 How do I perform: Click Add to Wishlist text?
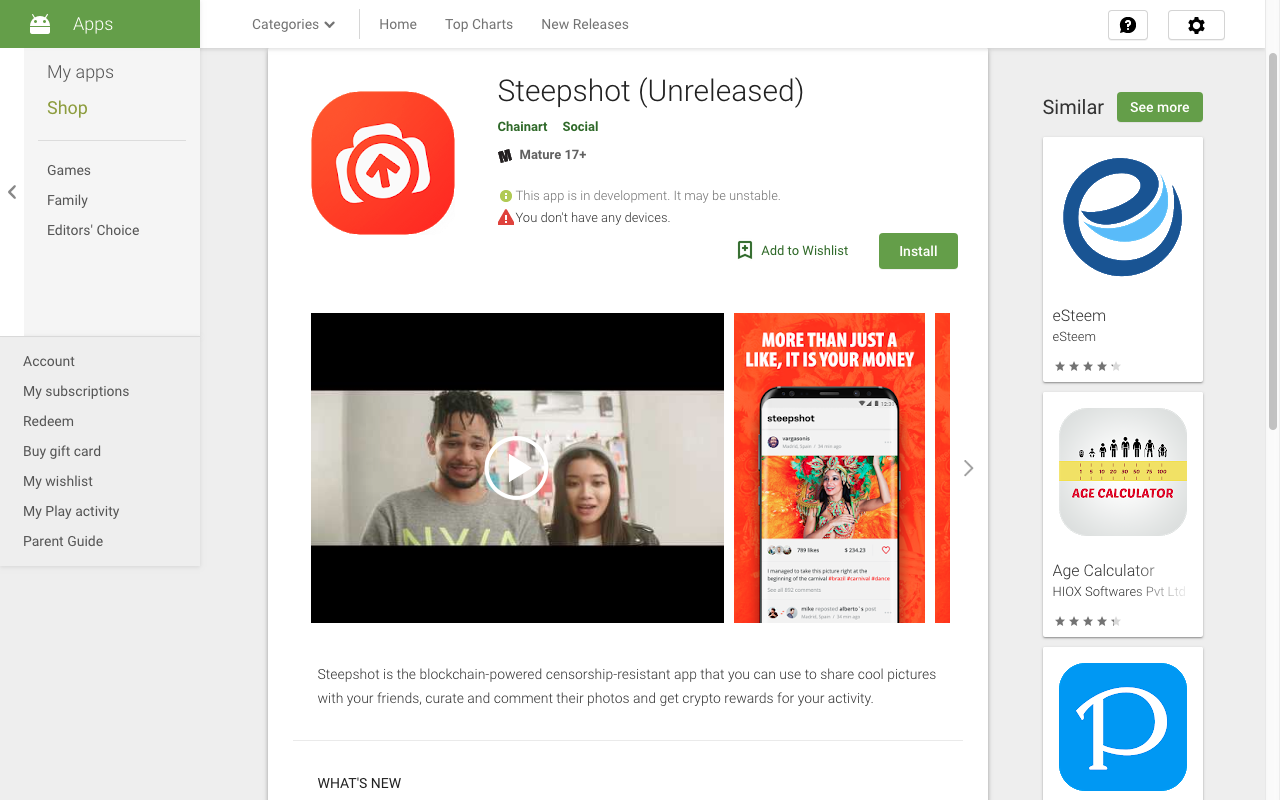point(804,251)
